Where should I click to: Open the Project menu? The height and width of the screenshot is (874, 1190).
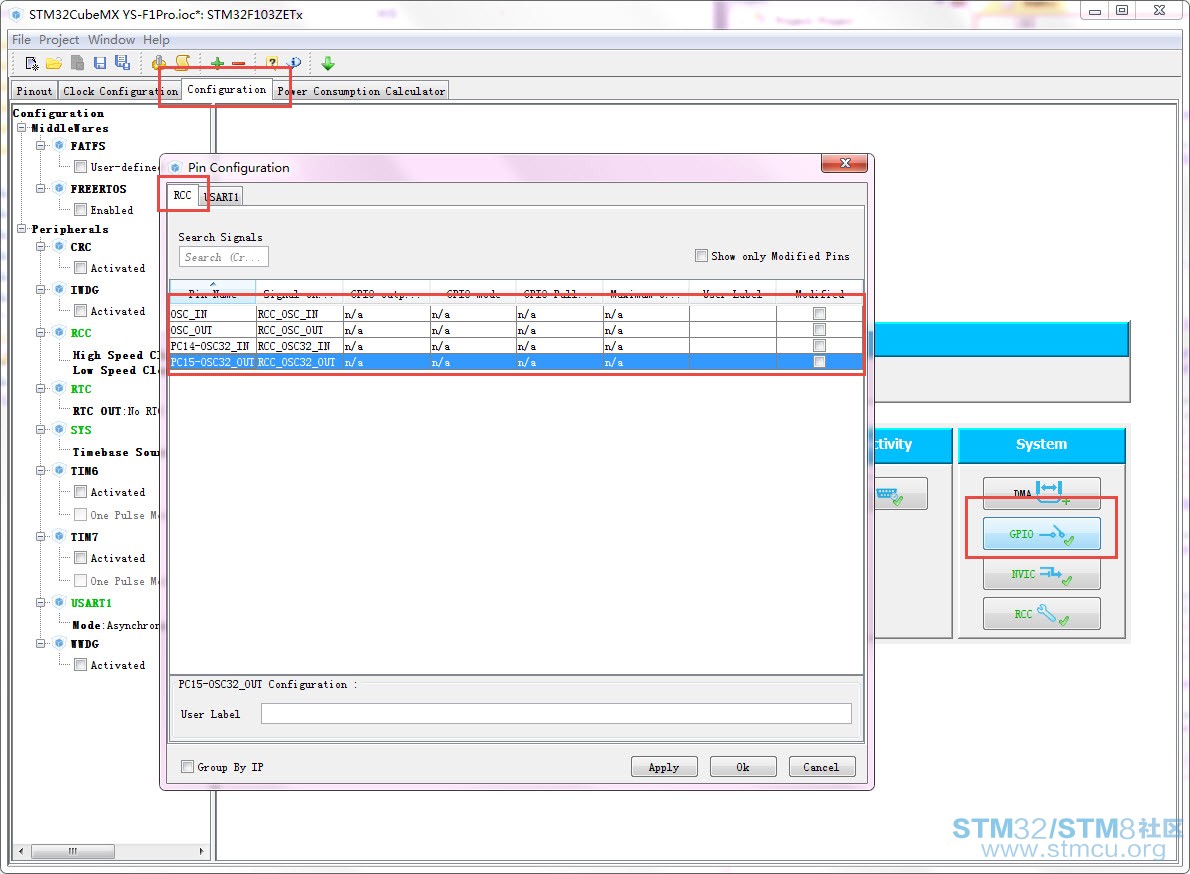59,39
